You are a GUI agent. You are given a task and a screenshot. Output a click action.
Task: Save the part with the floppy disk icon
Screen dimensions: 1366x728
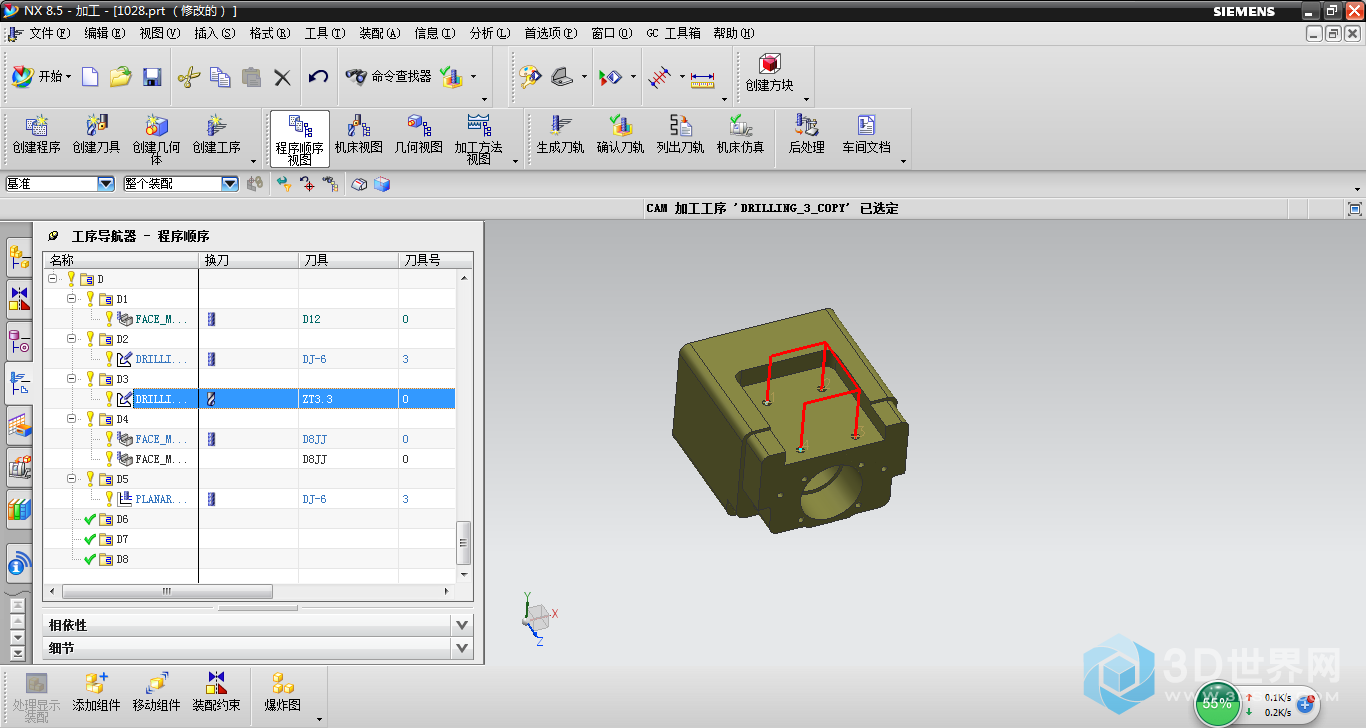tap(152, 77)
